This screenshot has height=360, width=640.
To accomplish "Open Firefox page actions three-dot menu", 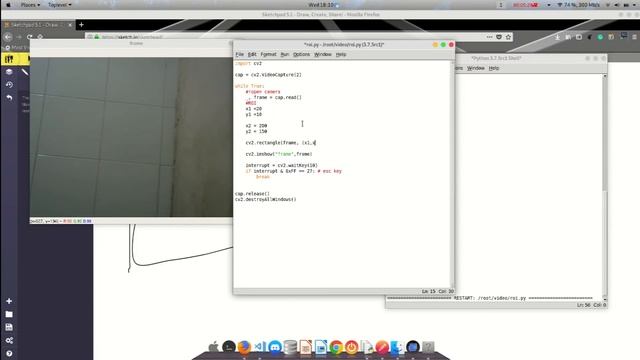I will click(x=489, y=37).
